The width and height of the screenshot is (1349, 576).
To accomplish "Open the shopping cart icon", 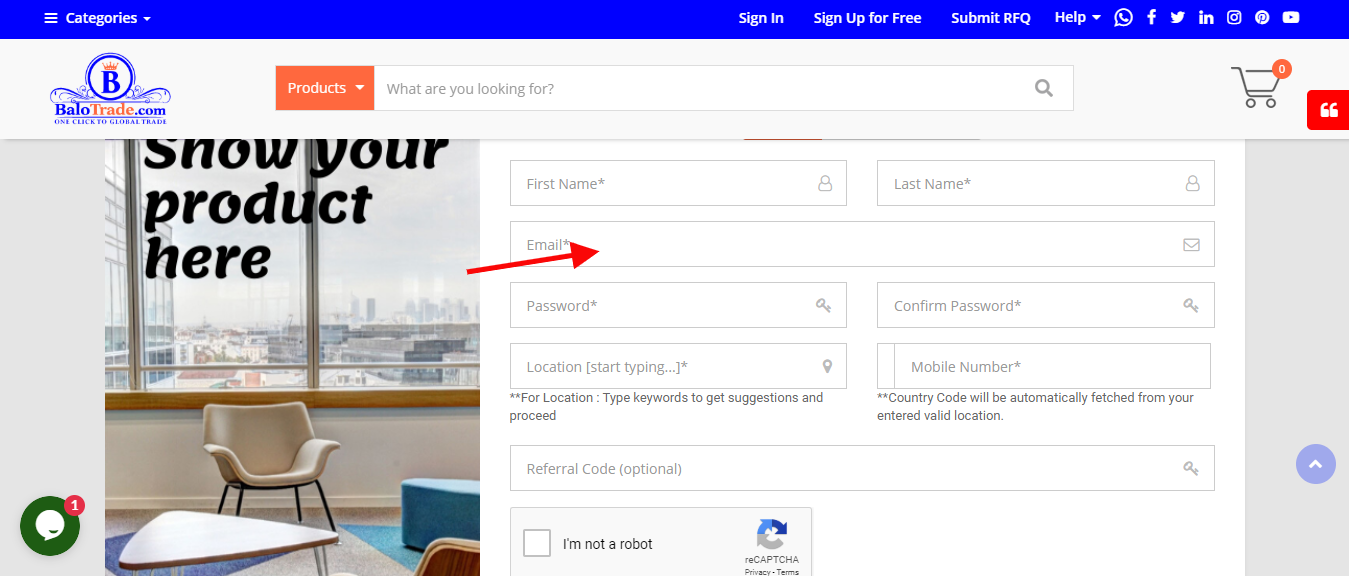I will pyautogui.click(x=1256, y=87).
